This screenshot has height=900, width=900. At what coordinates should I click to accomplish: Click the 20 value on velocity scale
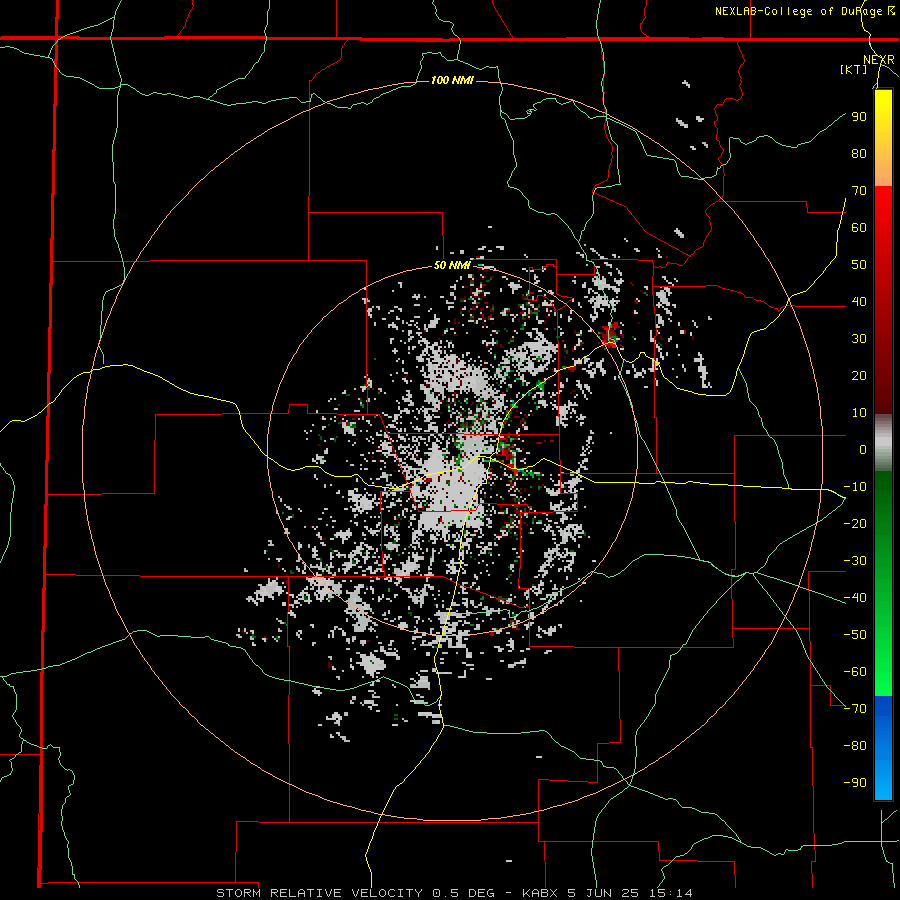click(x=859, y=376)
